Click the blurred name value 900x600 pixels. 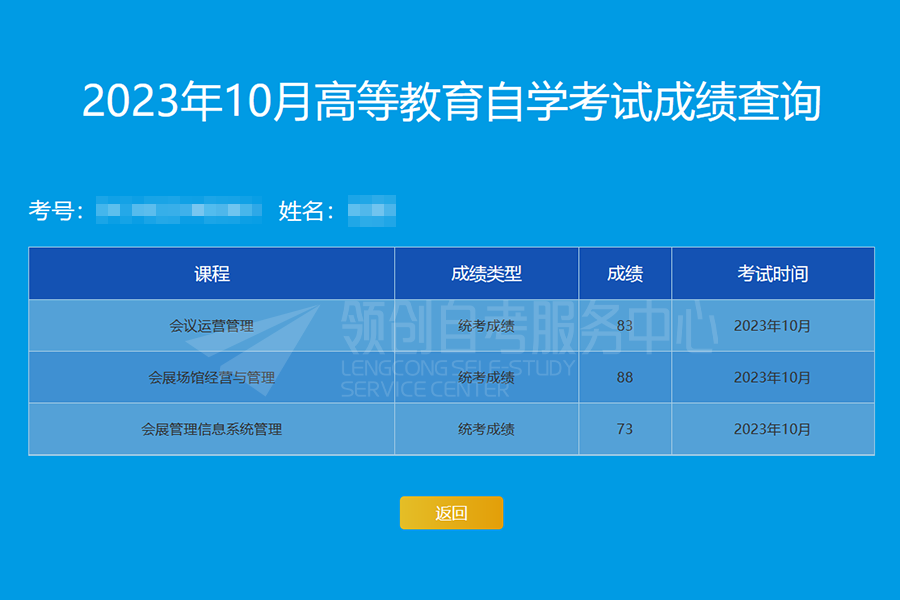[x=372, y=211]
